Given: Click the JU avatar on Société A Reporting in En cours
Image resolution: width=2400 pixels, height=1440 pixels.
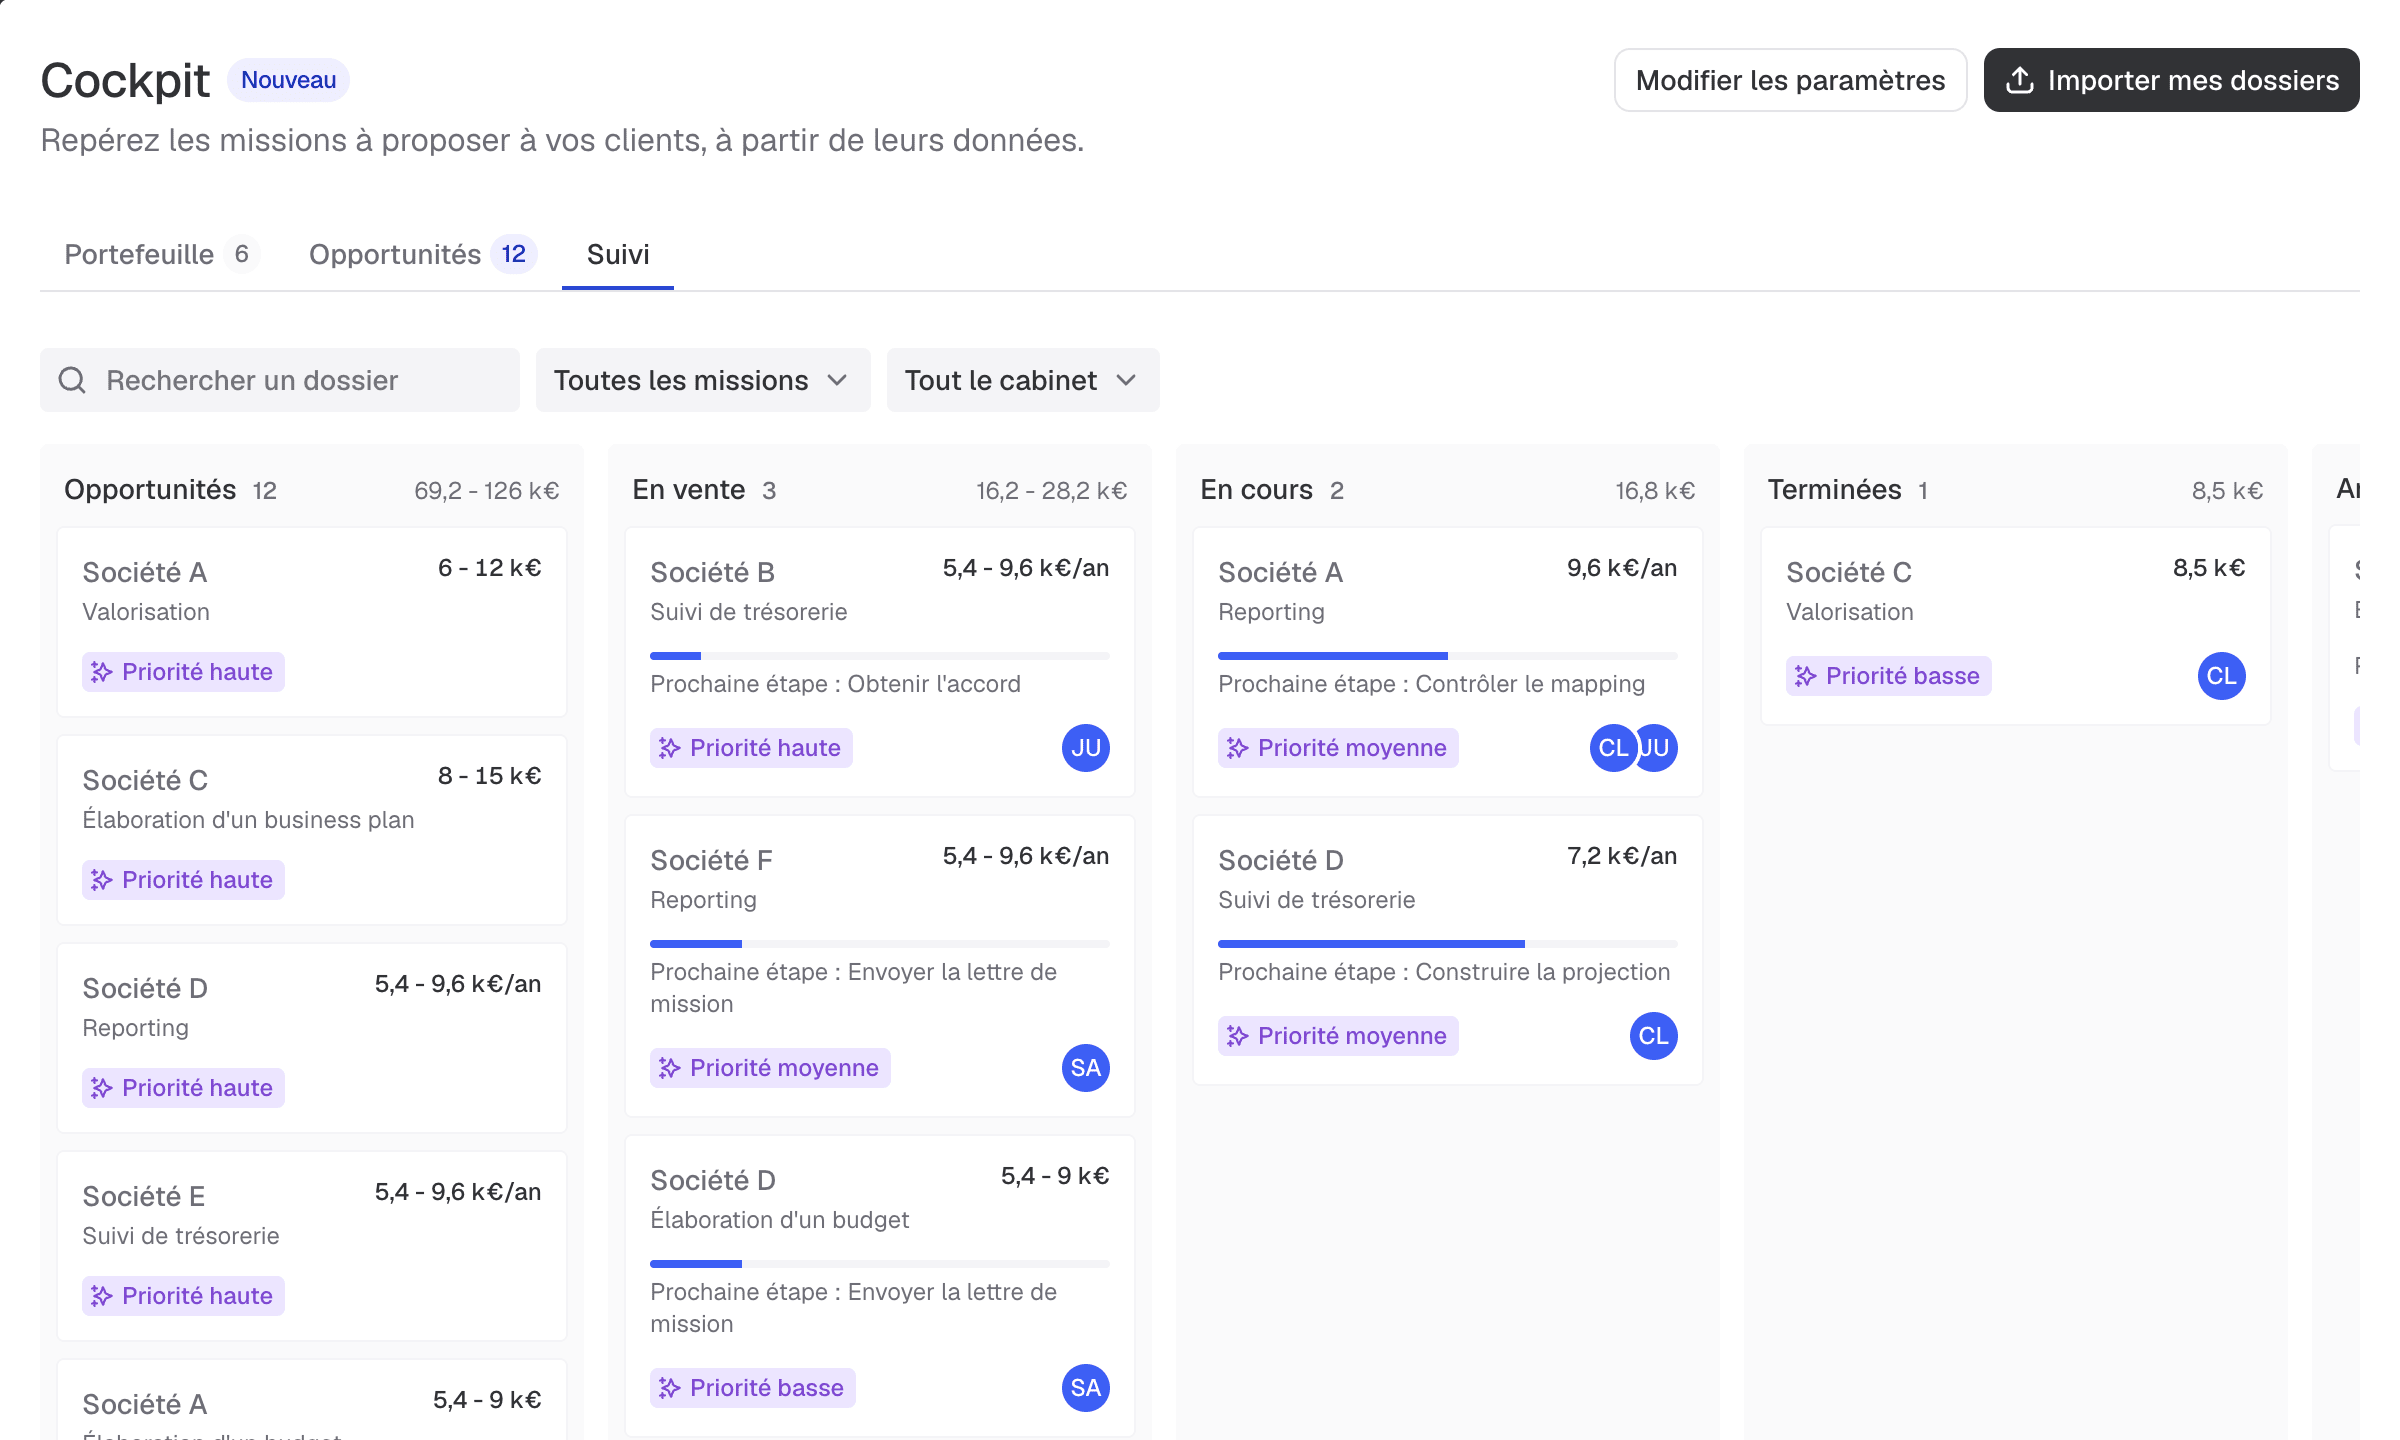Looking at the screenshot, I should click(1658, 748).
